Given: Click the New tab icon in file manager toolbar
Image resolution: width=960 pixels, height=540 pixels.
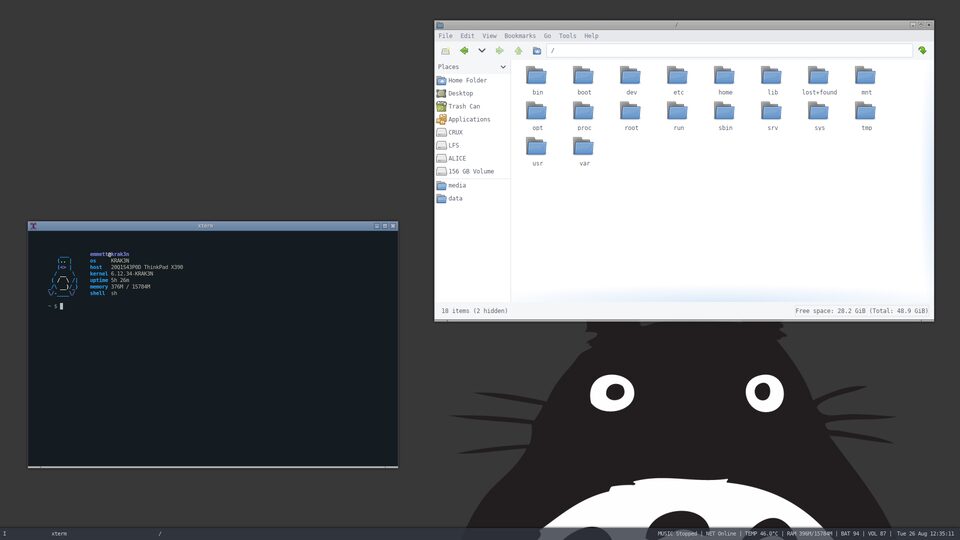Looking at the screenshot, I should (445, 51).
